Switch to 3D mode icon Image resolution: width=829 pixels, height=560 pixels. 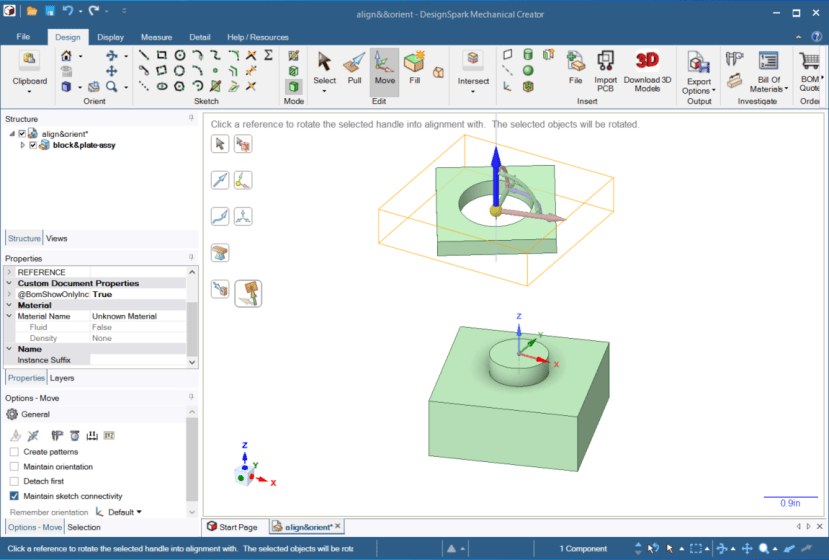(293, 86)
